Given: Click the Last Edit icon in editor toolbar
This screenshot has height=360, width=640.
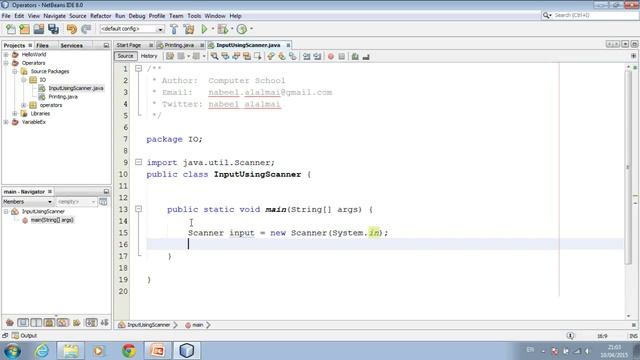Looking at the screenshot, I should (x=170, y=56).
